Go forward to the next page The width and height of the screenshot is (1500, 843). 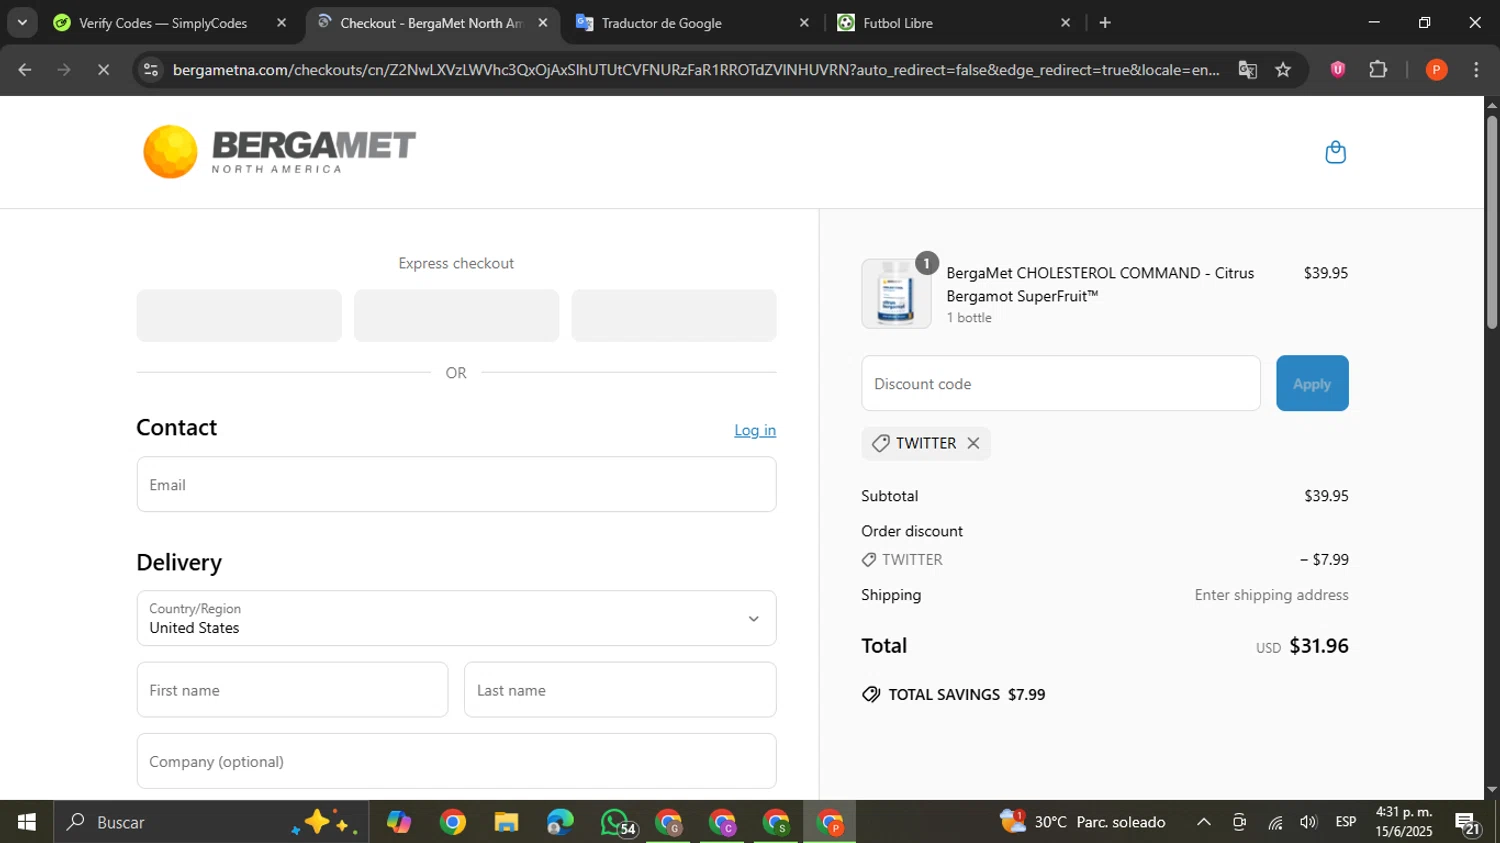64,70
